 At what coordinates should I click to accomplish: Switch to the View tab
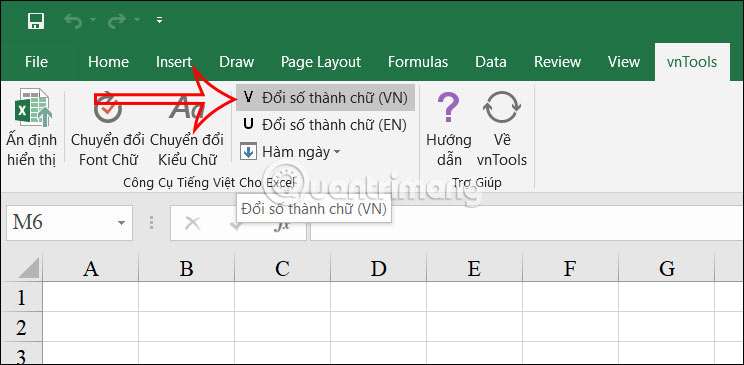tap(623, 62)
